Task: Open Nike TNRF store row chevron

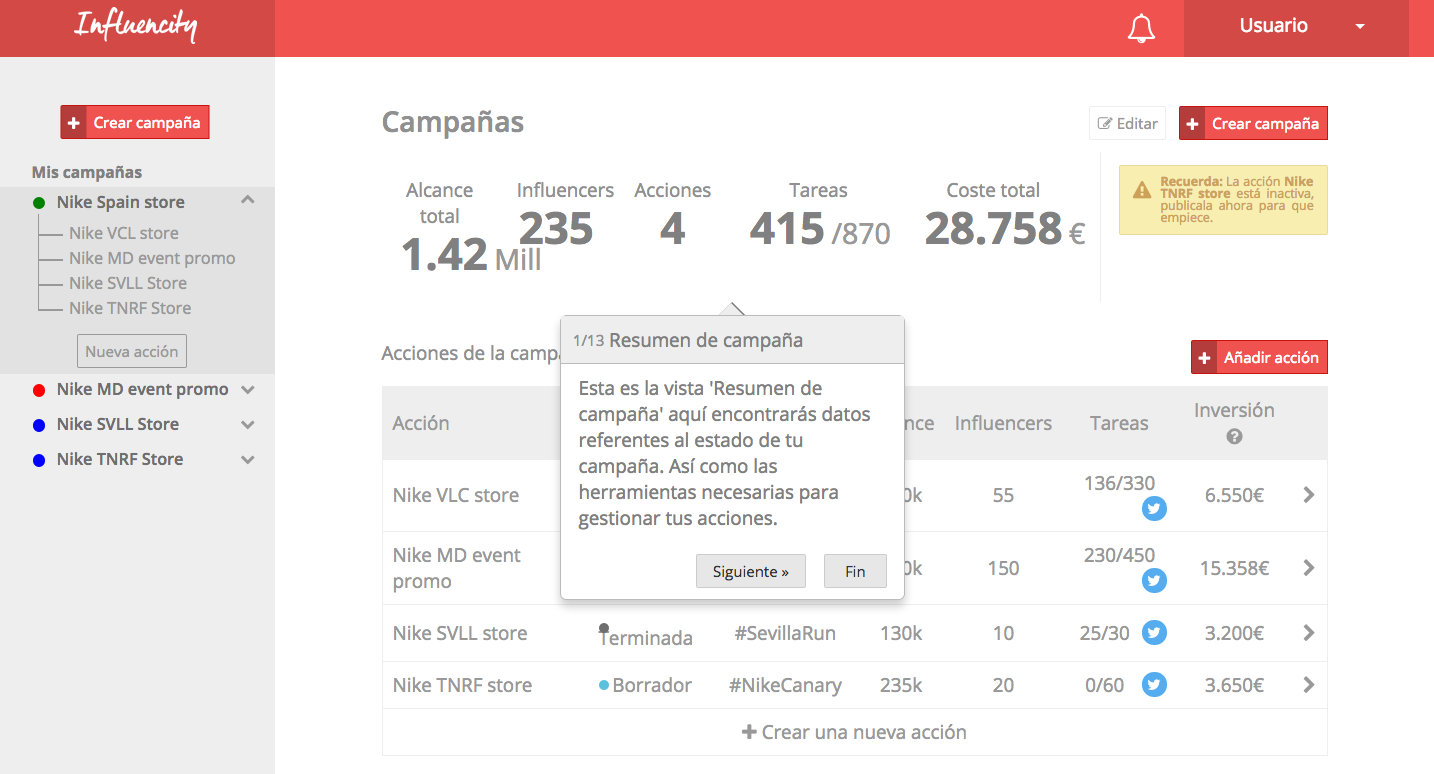Action: pyautogui.click(x=1308, y=685)
